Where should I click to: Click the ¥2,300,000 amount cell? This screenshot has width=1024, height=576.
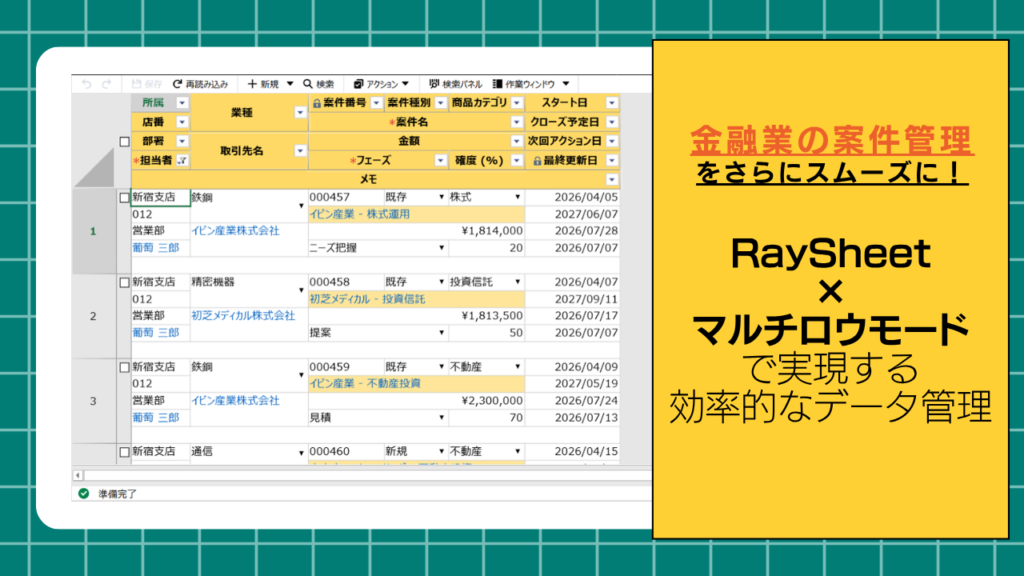pos(416,400)
